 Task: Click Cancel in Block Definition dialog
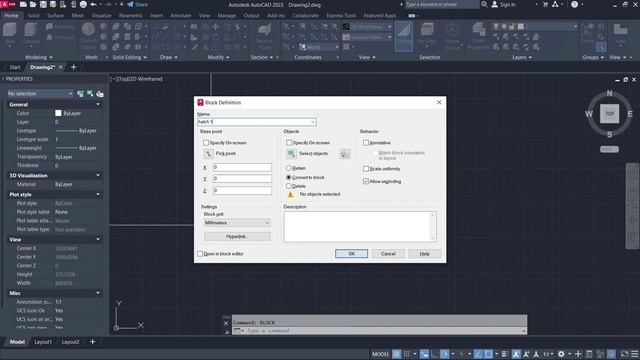(x=388, y=254)
